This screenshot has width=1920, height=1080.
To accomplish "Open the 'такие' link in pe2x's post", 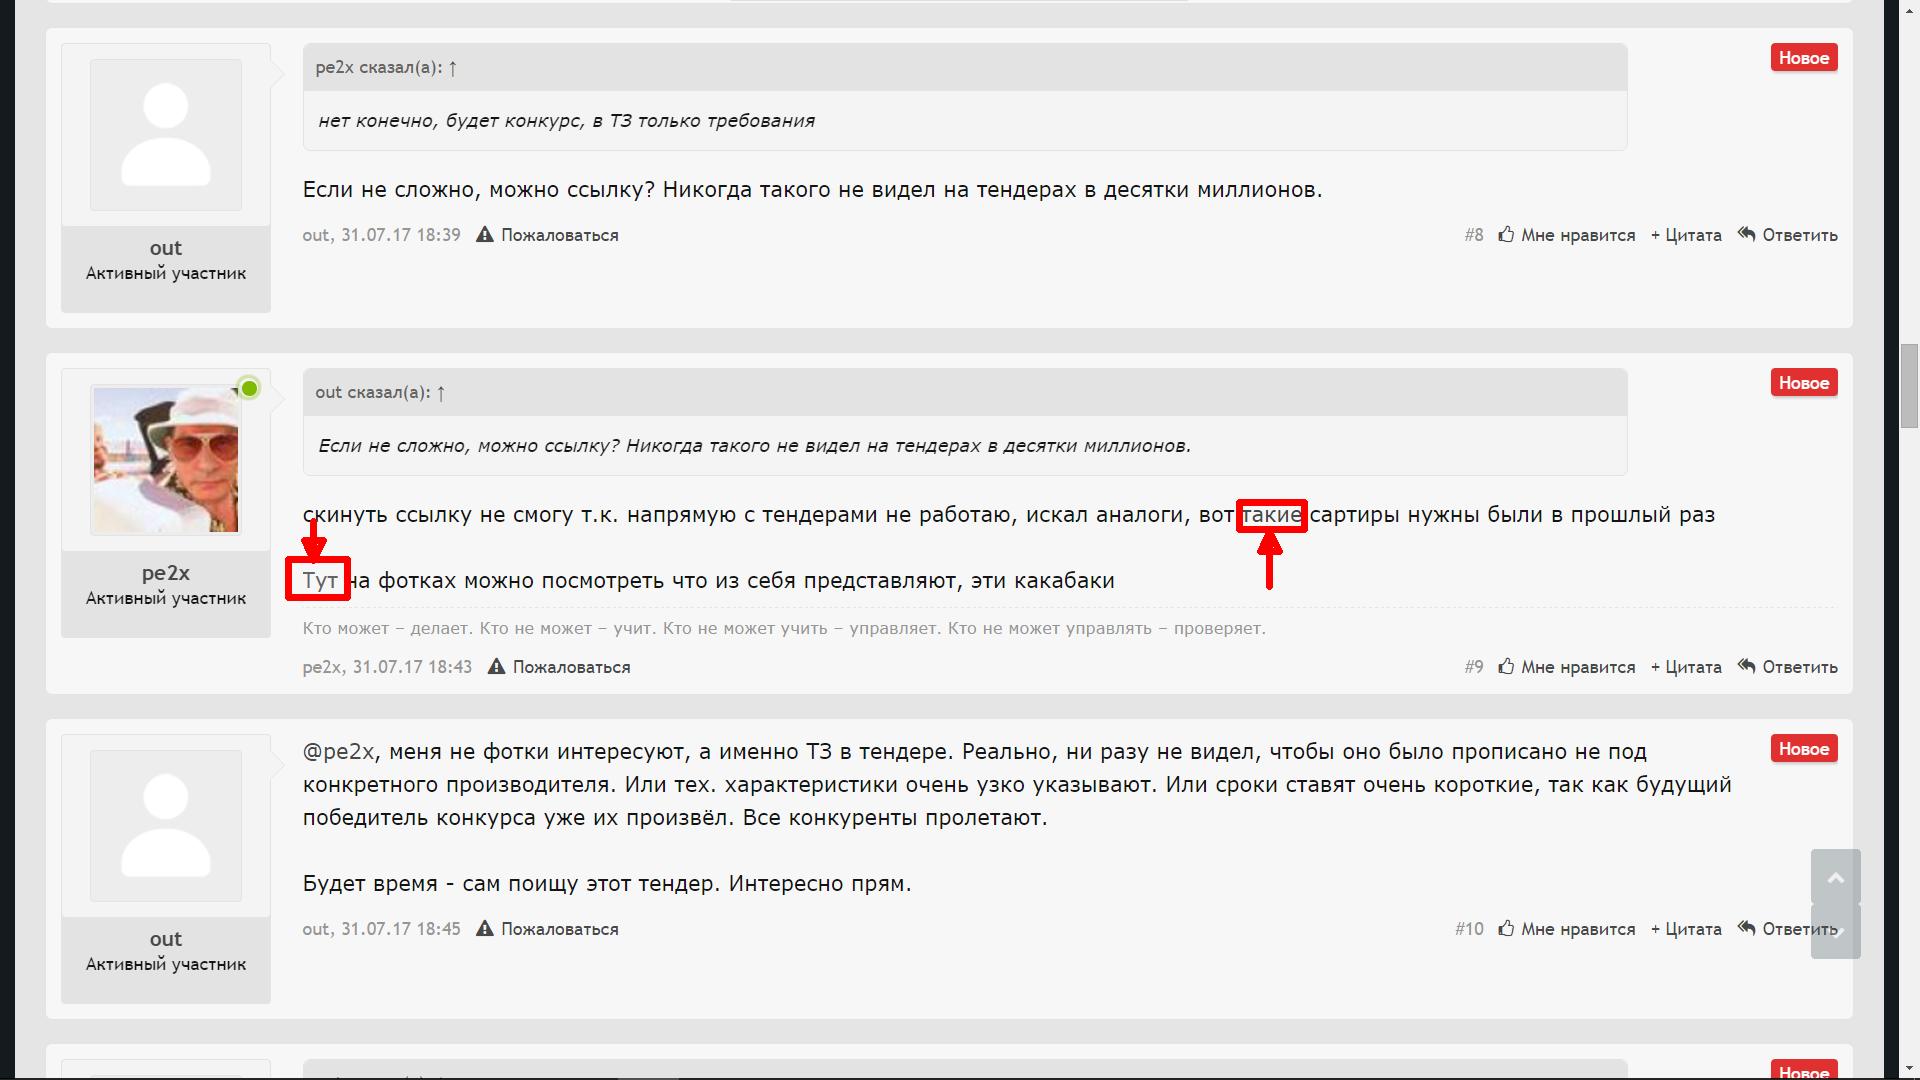I will [x=1271, y=515].
